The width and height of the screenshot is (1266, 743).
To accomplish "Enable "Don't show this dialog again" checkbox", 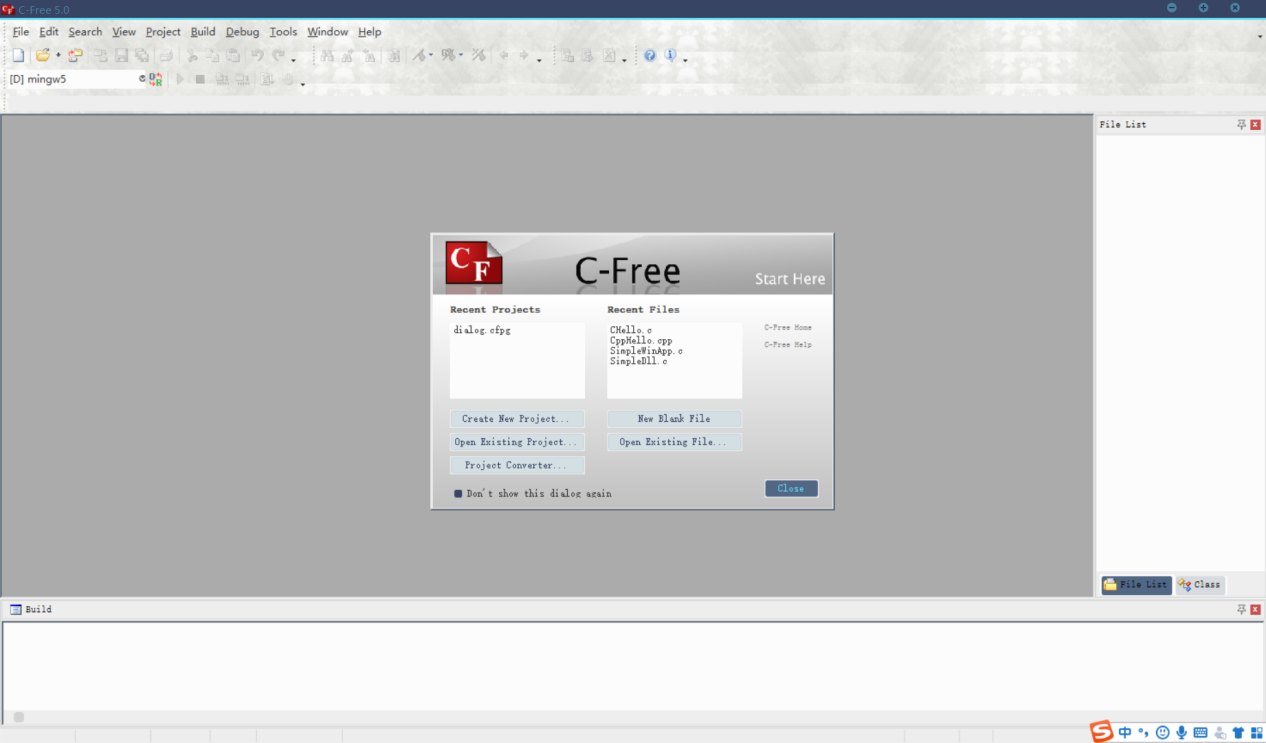I will click(x=458, y=494).
